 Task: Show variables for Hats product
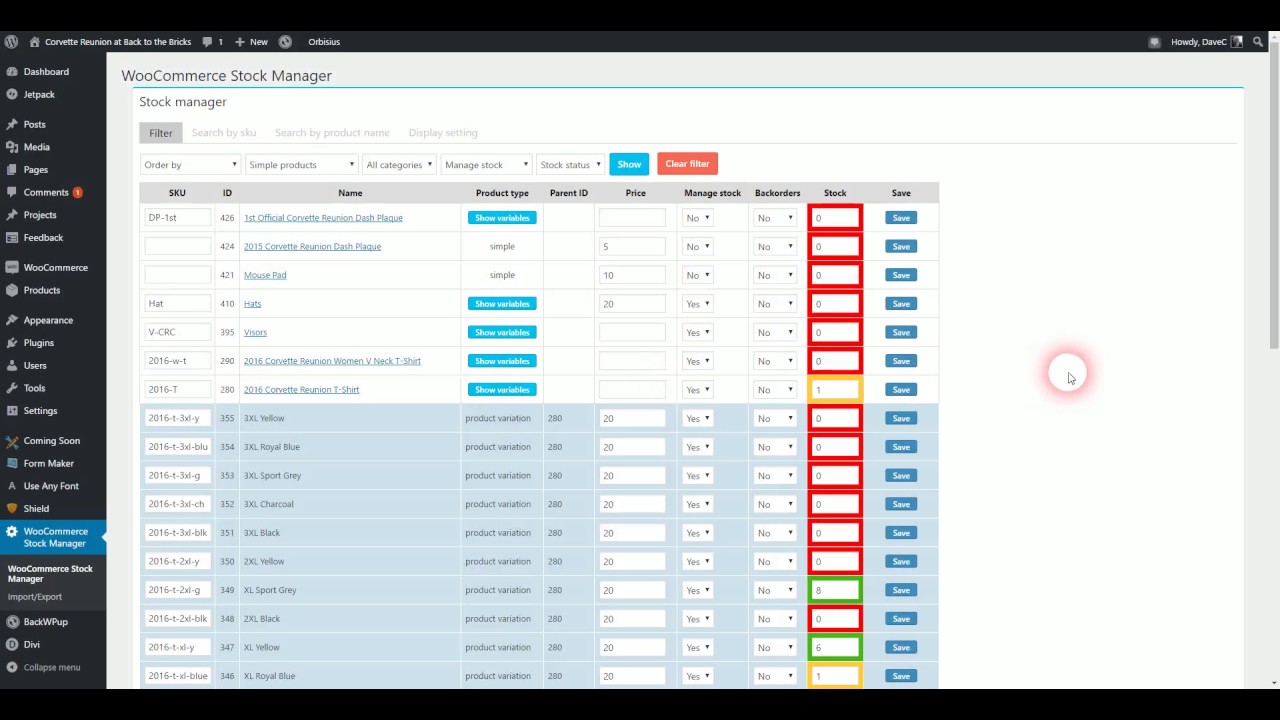click(x=502, y=304)
